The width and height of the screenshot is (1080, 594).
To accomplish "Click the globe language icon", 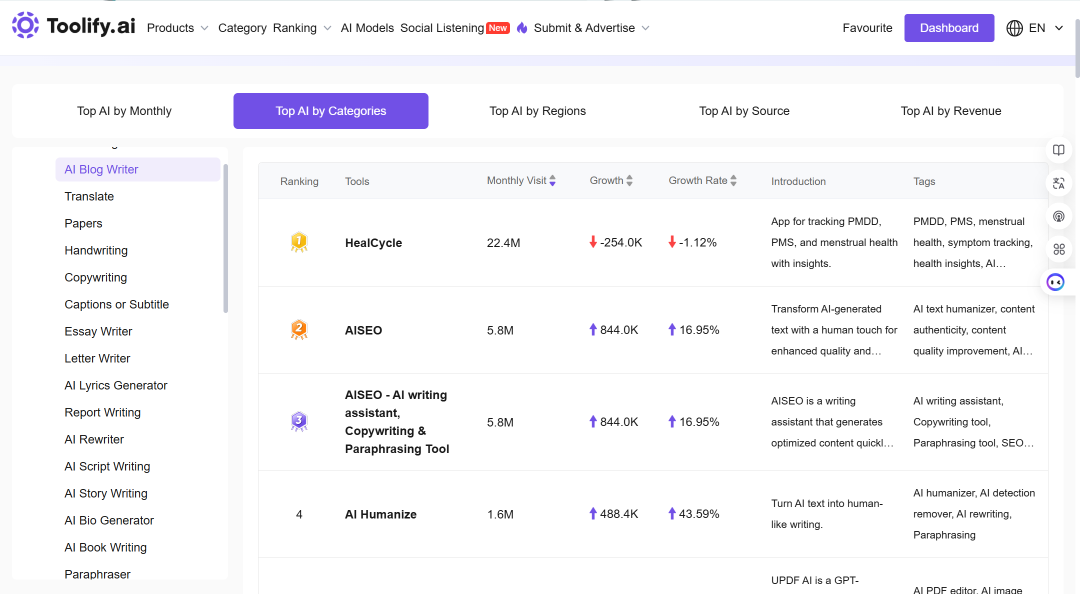I will 1015,28.
